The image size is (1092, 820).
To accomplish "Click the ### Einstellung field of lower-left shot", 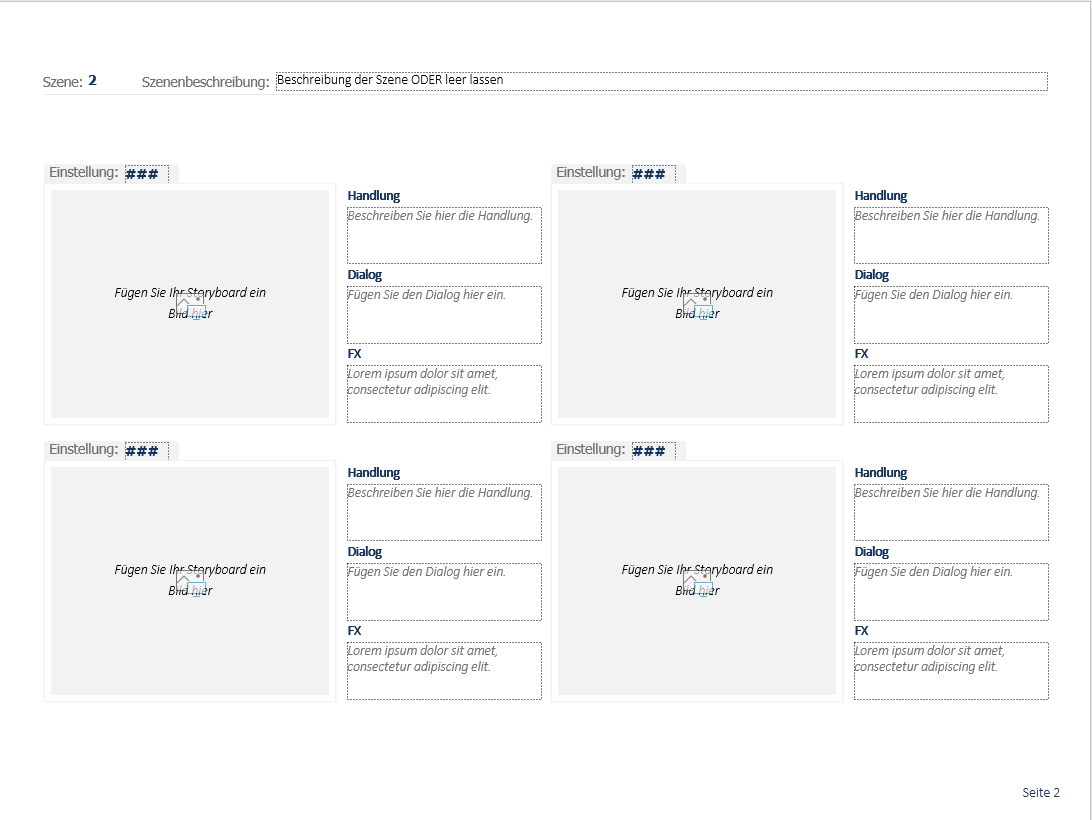I will 146,451.
